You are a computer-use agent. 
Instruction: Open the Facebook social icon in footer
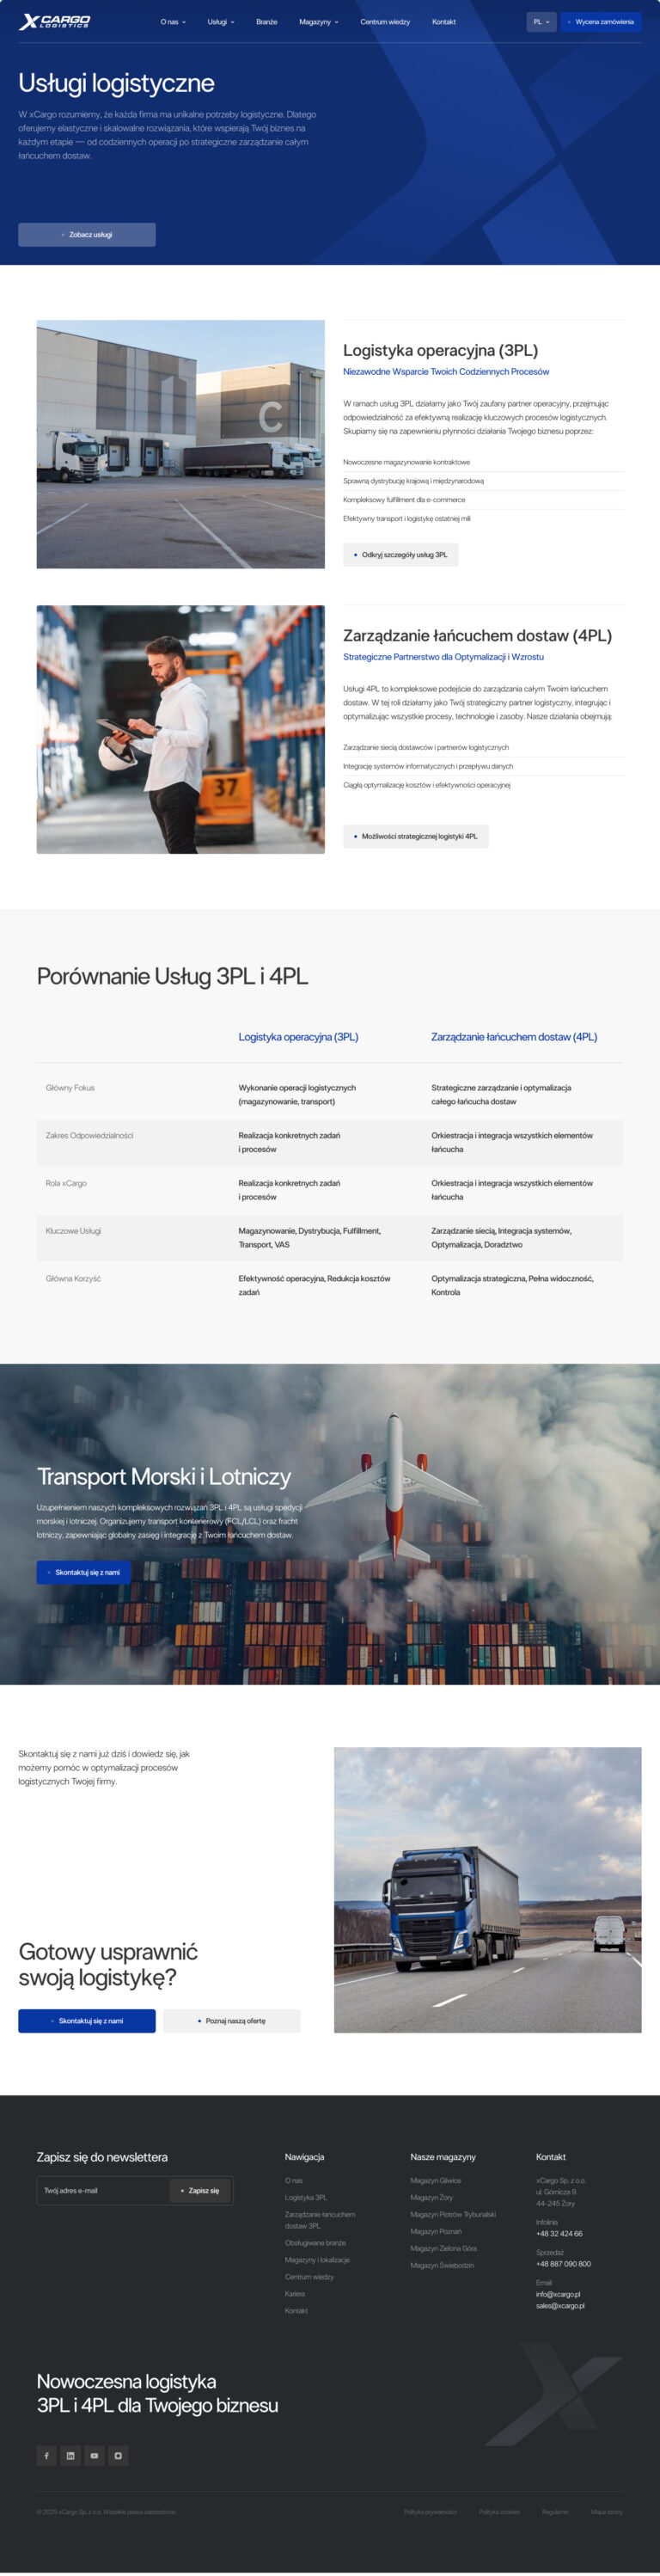[47, 2455]
